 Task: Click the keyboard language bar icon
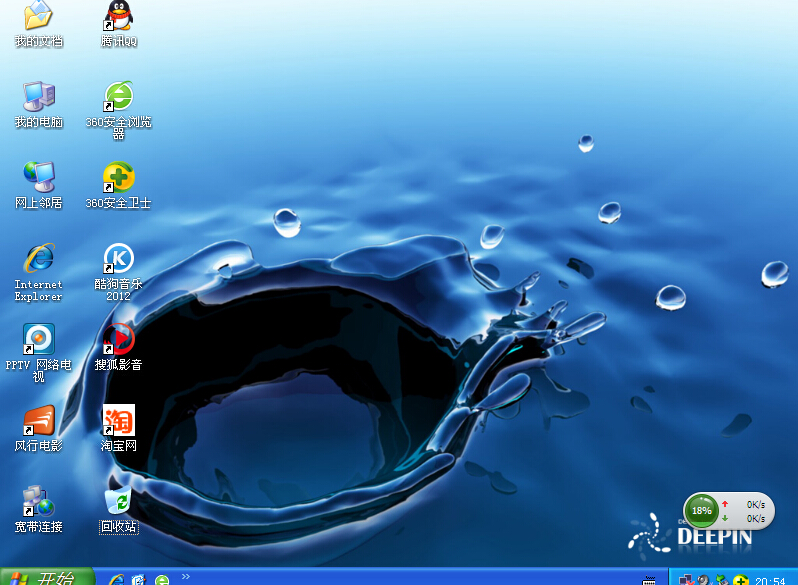coord(649,580)
